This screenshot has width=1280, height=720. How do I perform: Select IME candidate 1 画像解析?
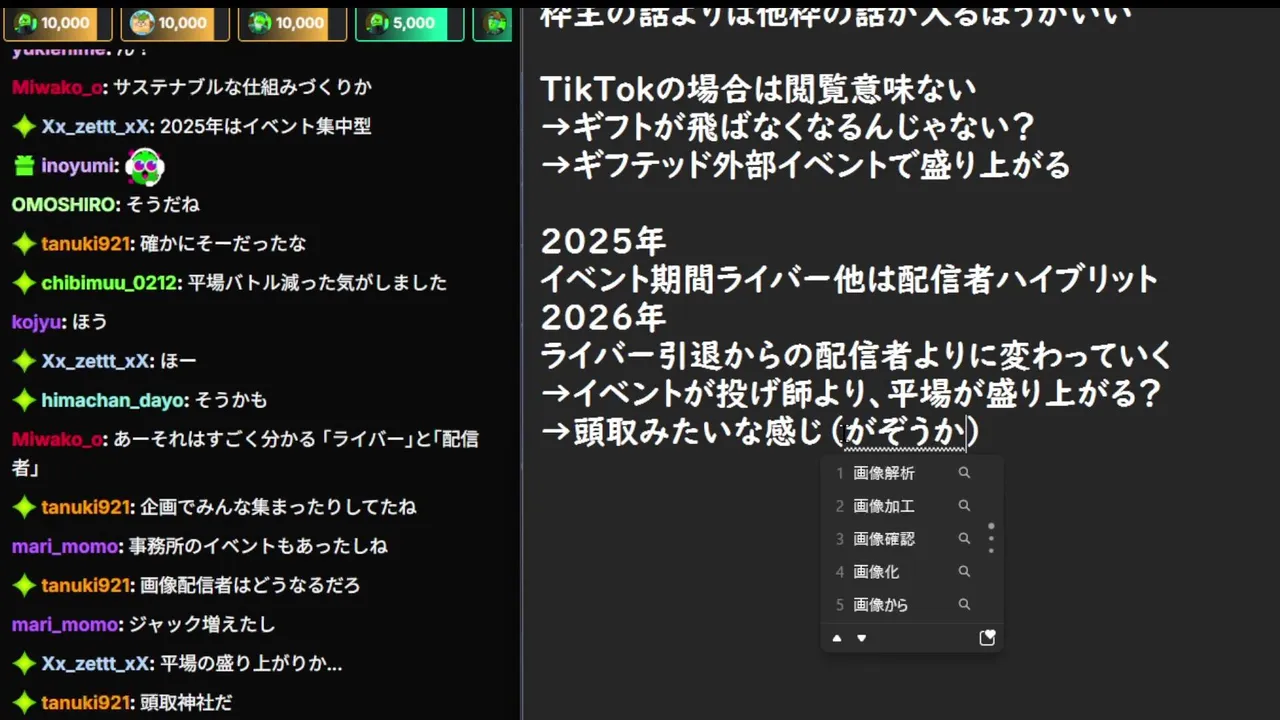(884, 473)
